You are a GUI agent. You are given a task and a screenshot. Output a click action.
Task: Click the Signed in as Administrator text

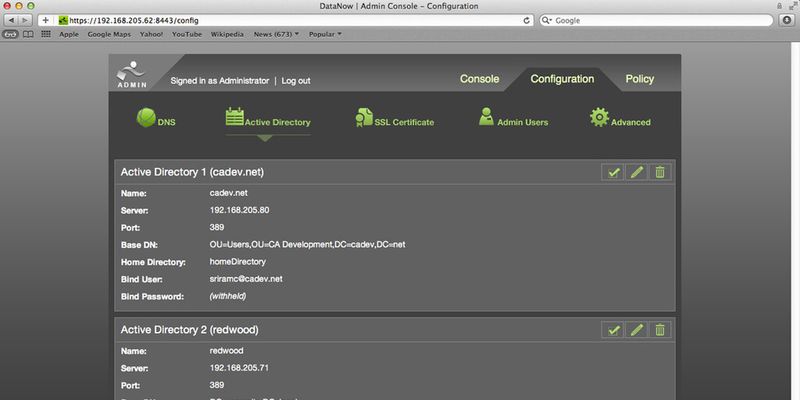[x=219, y=81]
